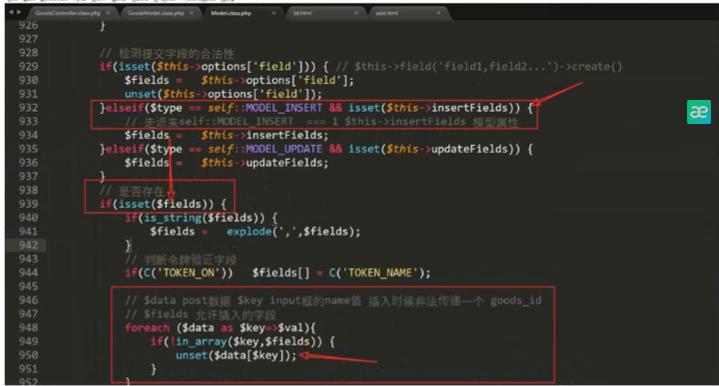This screenshot has width=719, height=386.
Task: Click on "unset($this->options['field']);" line
Action: pos(223,94)
